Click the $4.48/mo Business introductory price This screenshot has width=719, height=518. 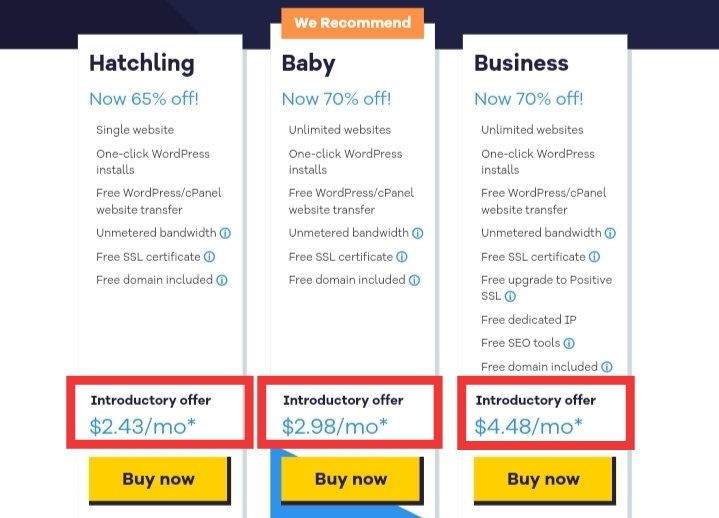tap(528, 426)
